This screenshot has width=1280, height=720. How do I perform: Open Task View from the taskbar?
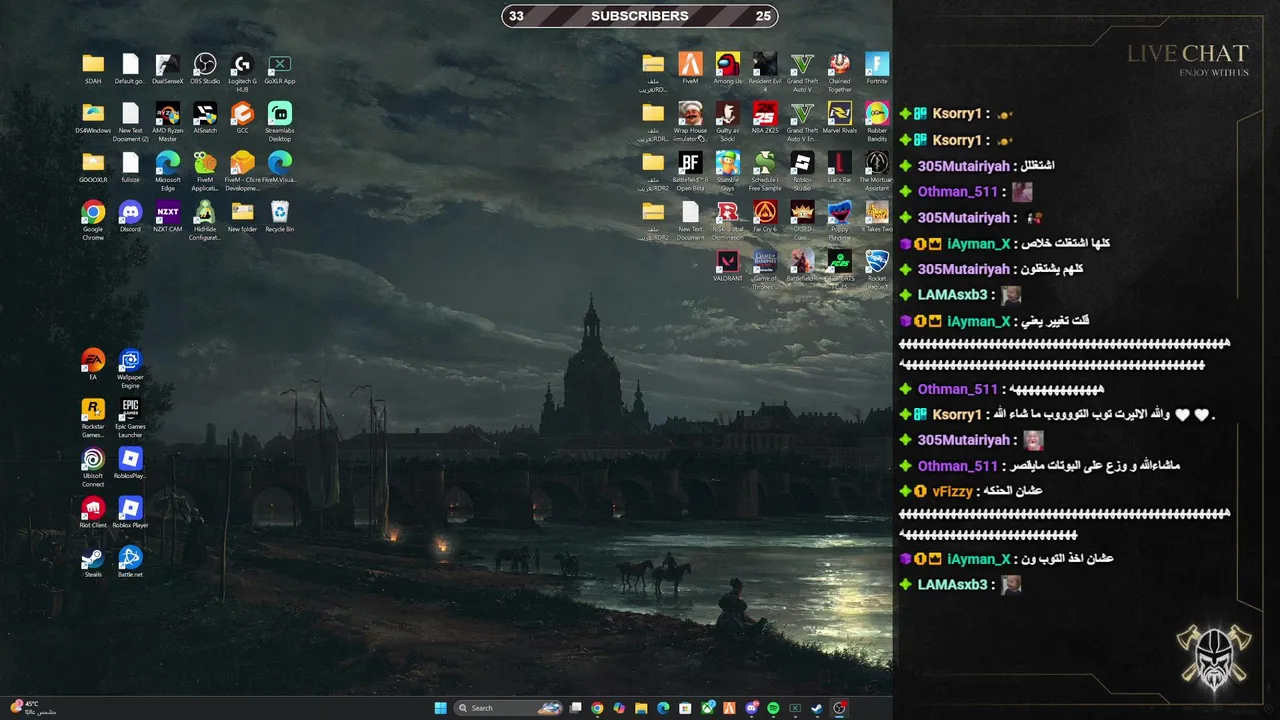[x=575, y=708]
